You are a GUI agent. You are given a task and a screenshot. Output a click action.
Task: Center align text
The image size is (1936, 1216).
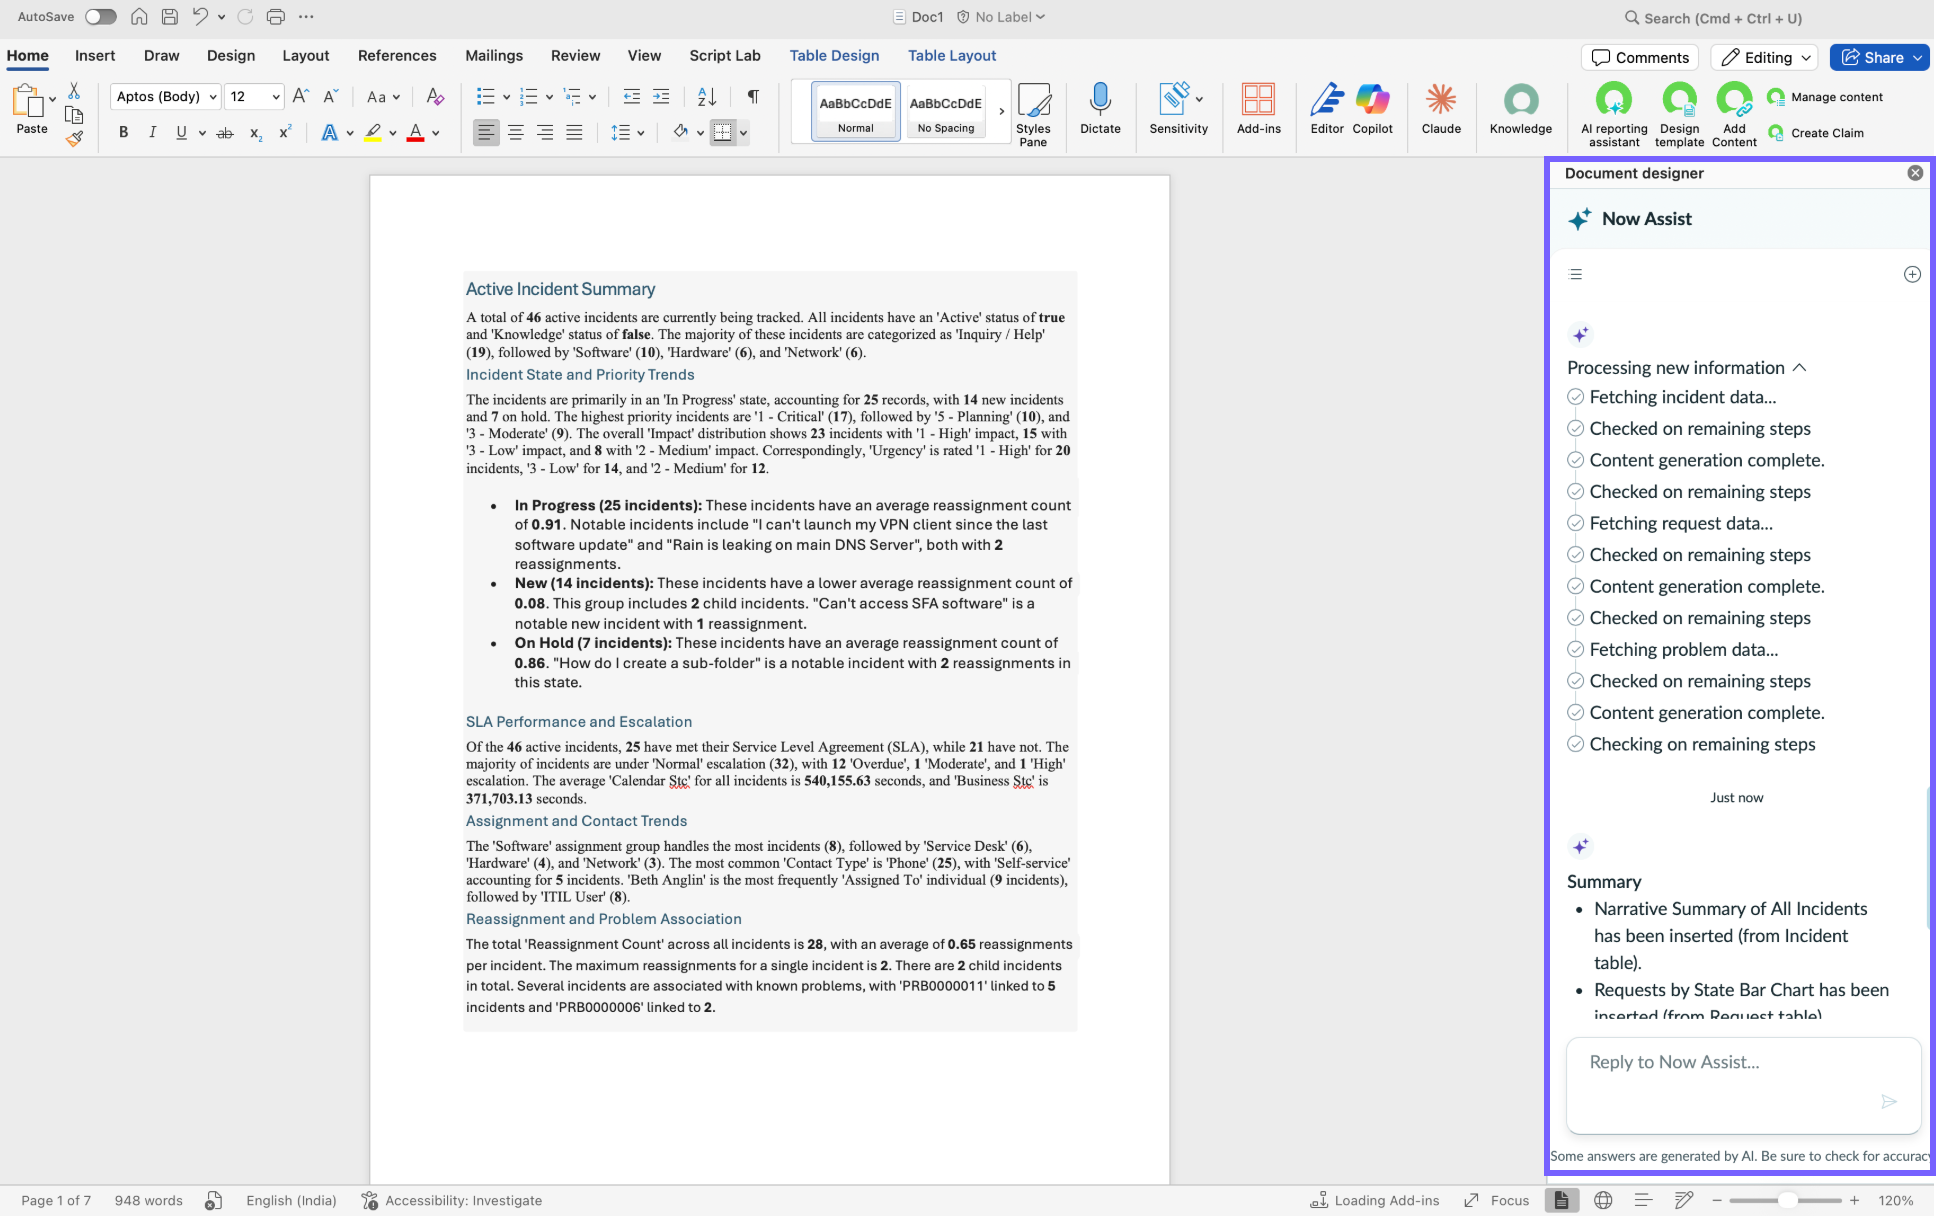(x=516, y=132)
